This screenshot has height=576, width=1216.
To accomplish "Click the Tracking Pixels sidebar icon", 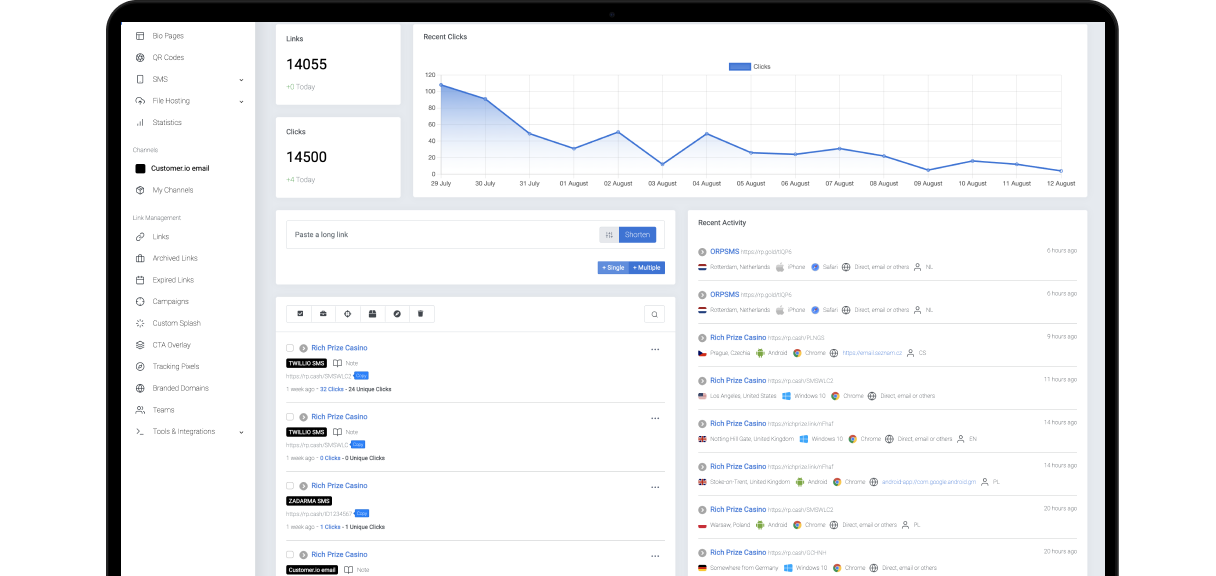I will 141,367.
